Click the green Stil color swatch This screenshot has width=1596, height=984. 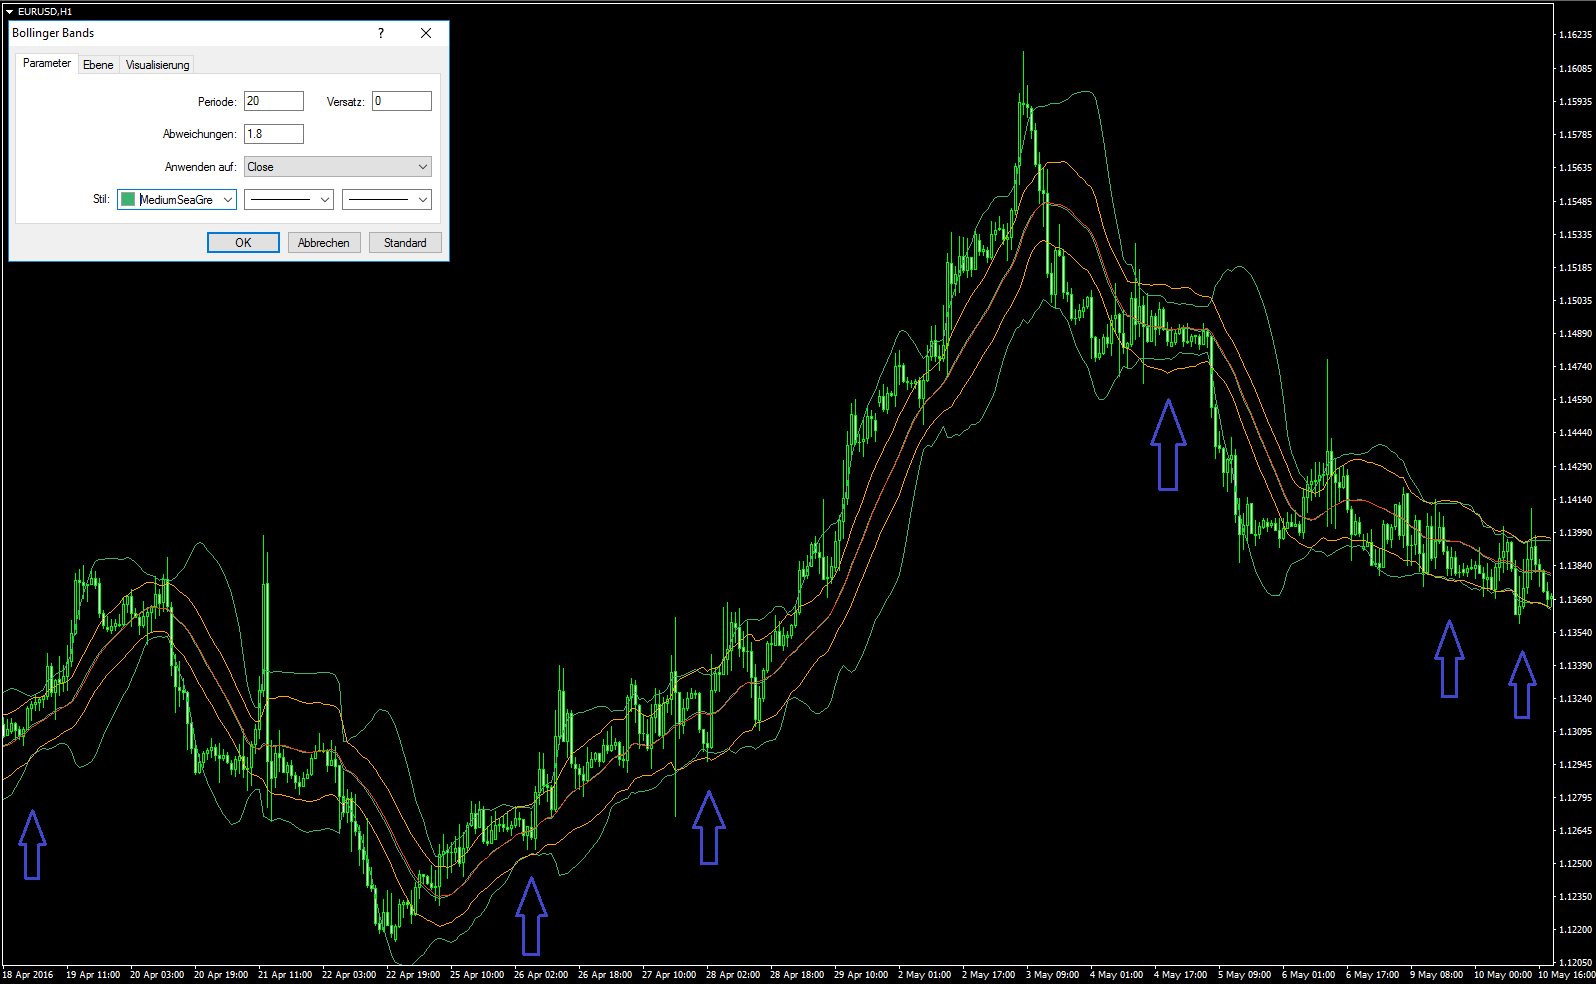[128, 200]
